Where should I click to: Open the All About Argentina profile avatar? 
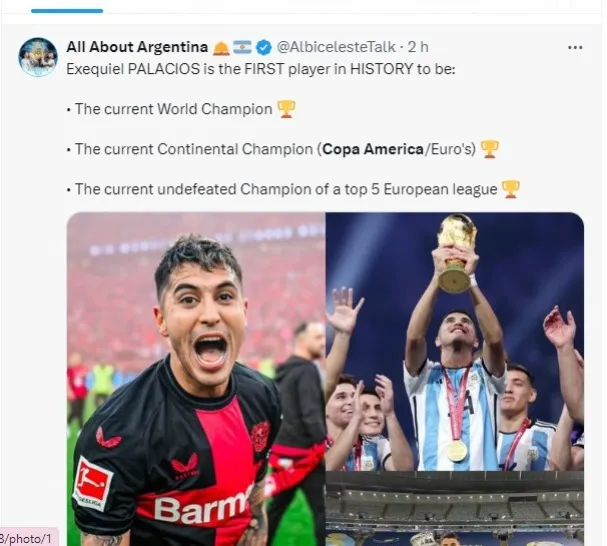coord(38,57)
